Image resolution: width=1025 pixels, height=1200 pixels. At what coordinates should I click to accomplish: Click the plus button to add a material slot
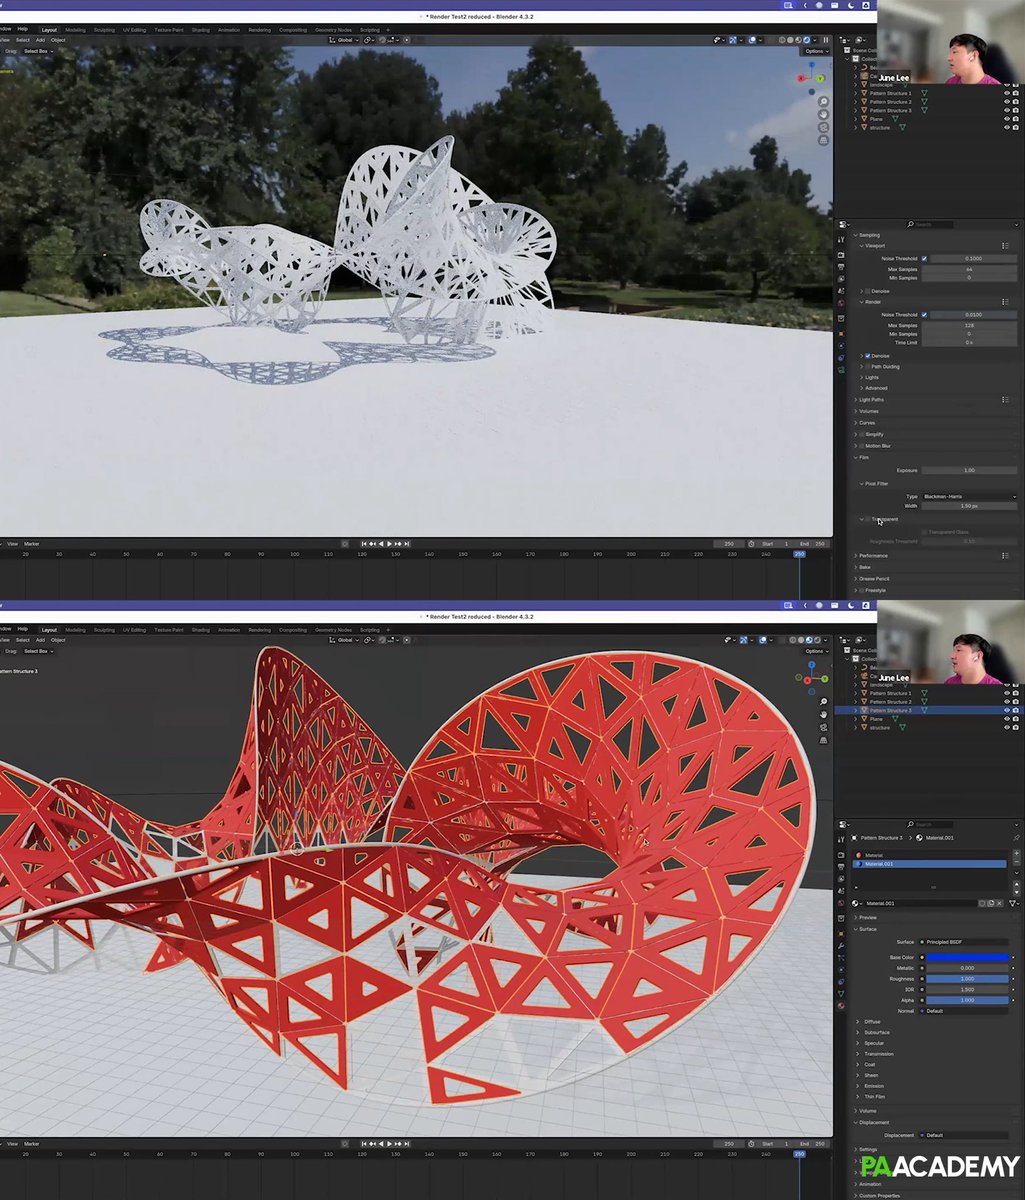point(1017,853)
